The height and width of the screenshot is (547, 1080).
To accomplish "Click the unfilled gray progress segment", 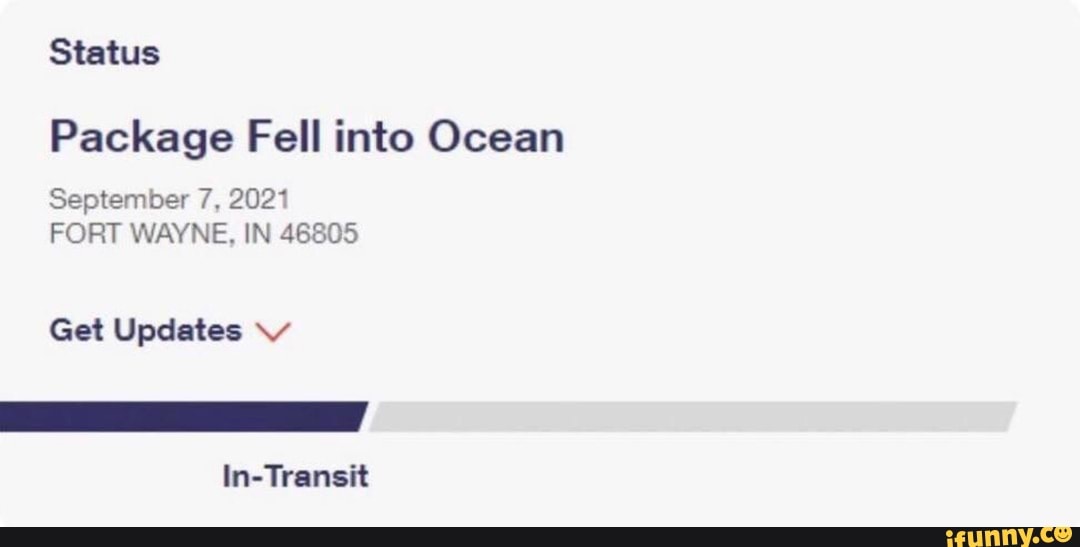I will click(690, 416).
